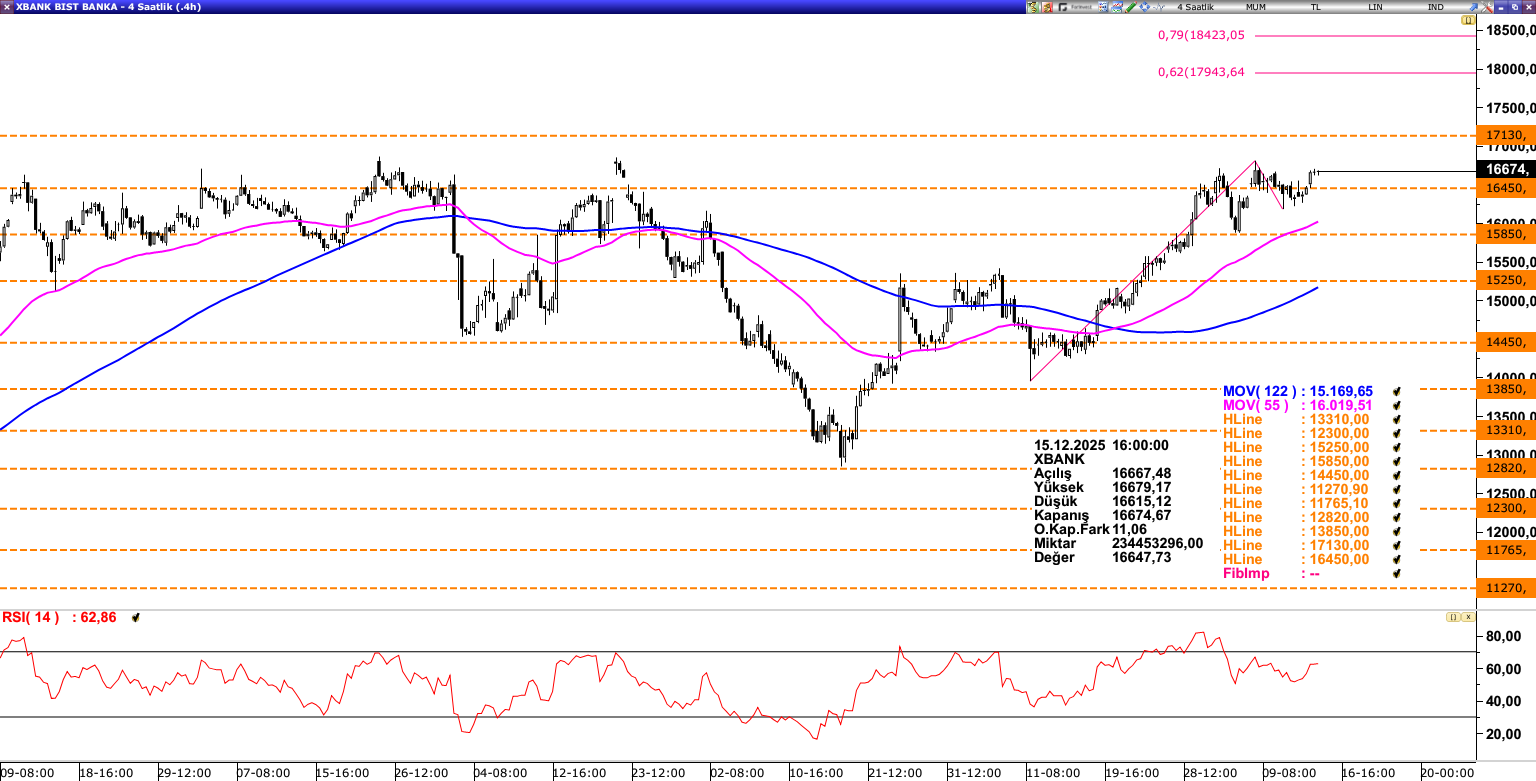The height and width of the screenshot is (781, 1536).
Task: Uncheck the FibImp checkbox in legend
Action: pos(1396,573)
